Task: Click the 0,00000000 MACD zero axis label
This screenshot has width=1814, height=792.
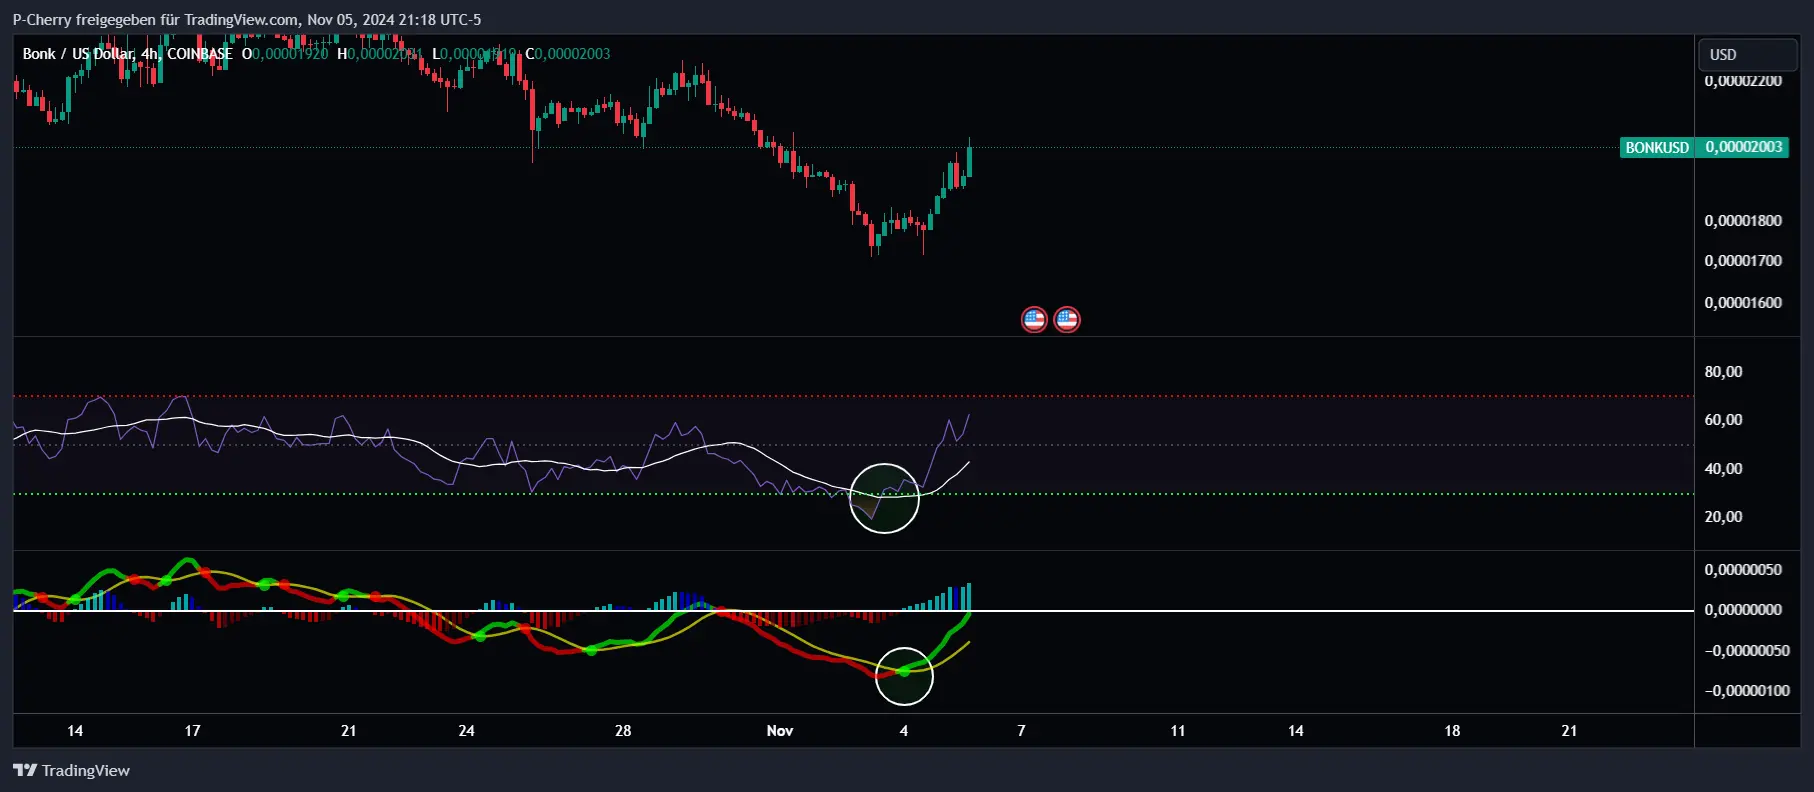Action: point(1743,610)
